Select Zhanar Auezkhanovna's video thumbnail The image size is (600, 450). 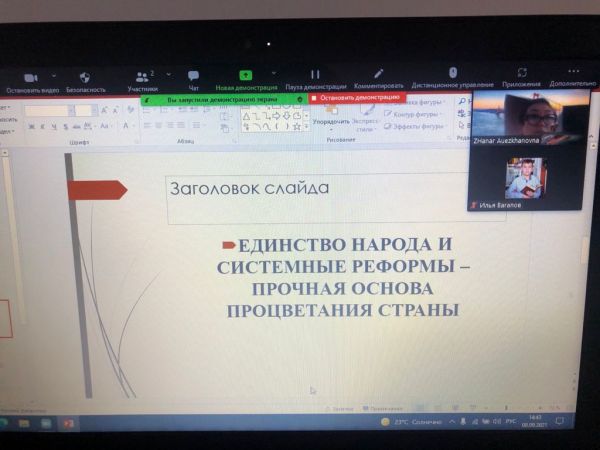click(526, 122)
